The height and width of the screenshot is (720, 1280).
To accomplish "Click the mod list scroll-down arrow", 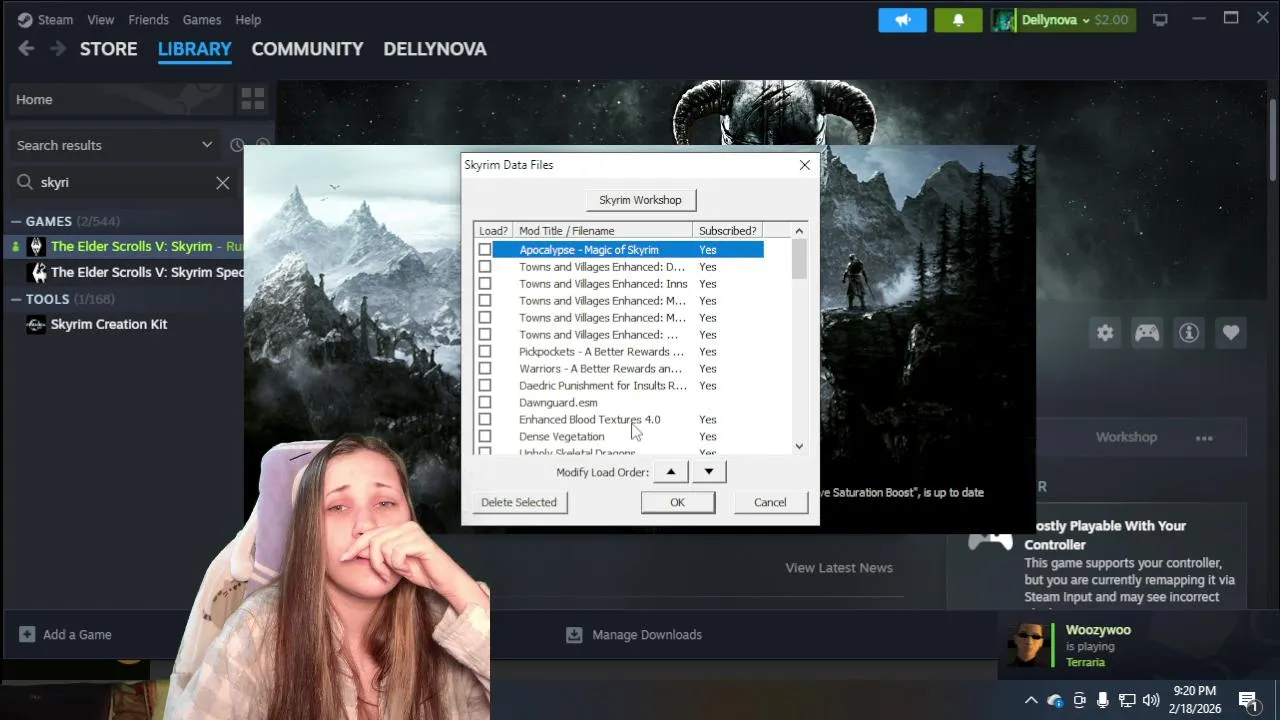I will pos(799,446).
